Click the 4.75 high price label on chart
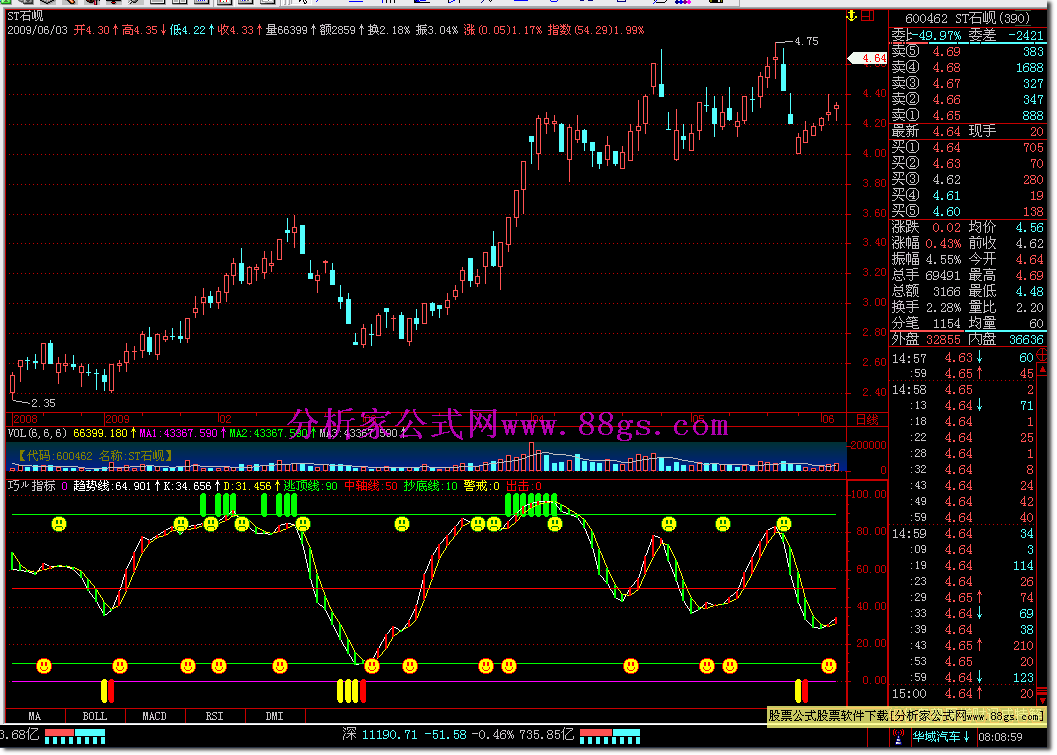 tap(806, 41)
